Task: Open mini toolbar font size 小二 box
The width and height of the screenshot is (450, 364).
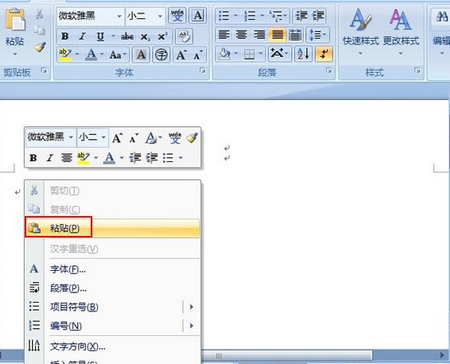Action: tap(92, 137)
